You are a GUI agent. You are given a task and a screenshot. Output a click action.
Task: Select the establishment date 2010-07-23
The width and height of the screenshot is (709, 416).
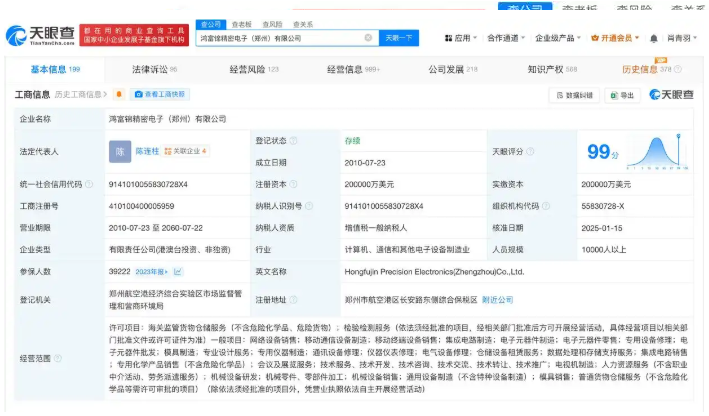[365, 163]
